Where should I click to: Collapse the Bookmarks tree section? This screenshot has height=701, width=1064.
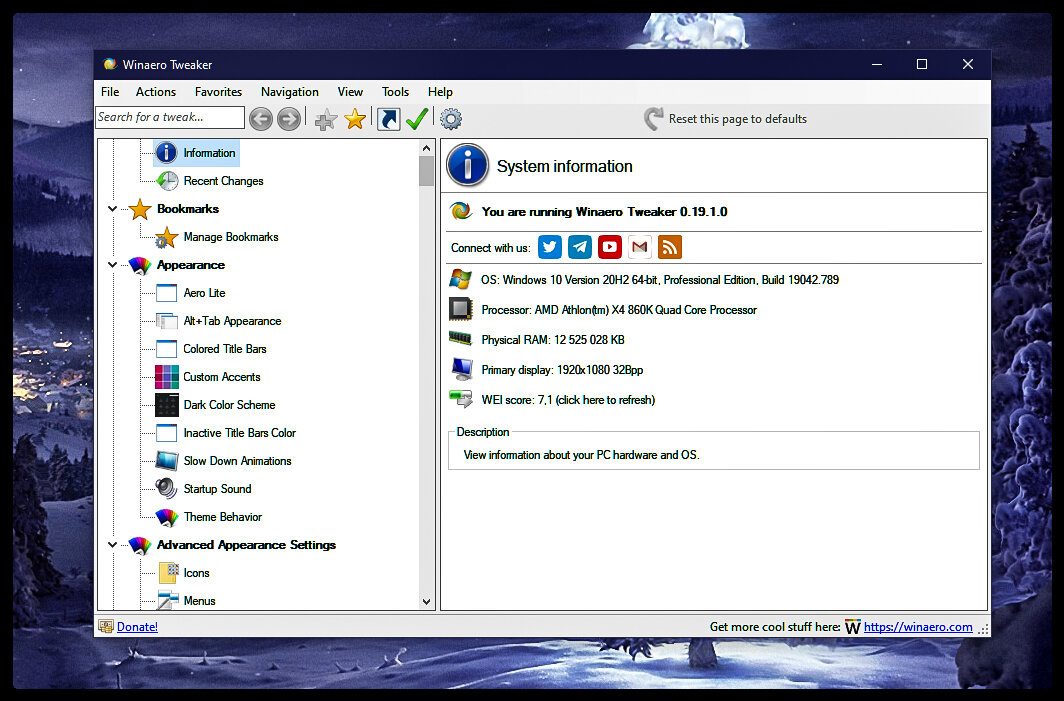click(113, 209)
